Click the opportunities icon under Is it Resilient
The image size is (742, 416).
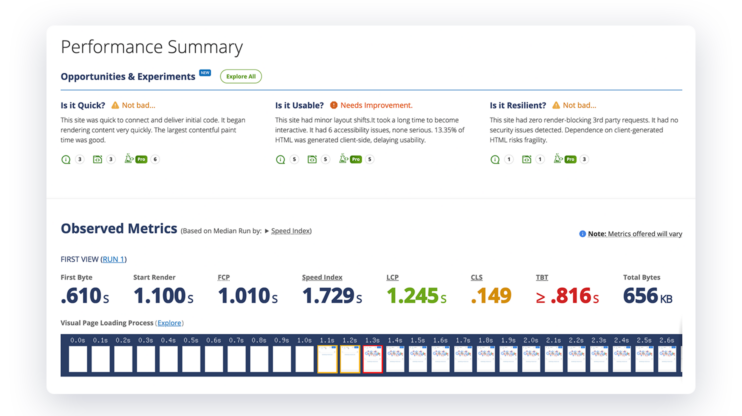(495, 159)
